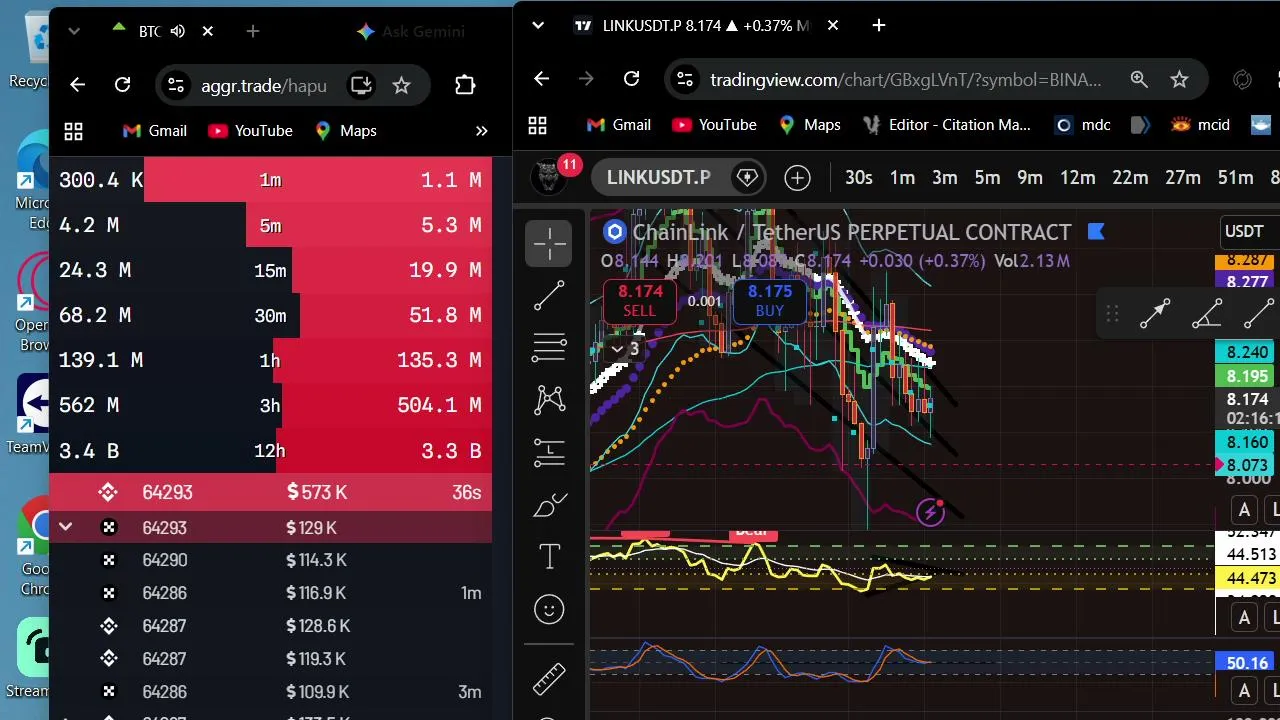Select the patterns drawing tool
Image resolution: width=1280 pixels, height=720 pixels.
point(549,400)
